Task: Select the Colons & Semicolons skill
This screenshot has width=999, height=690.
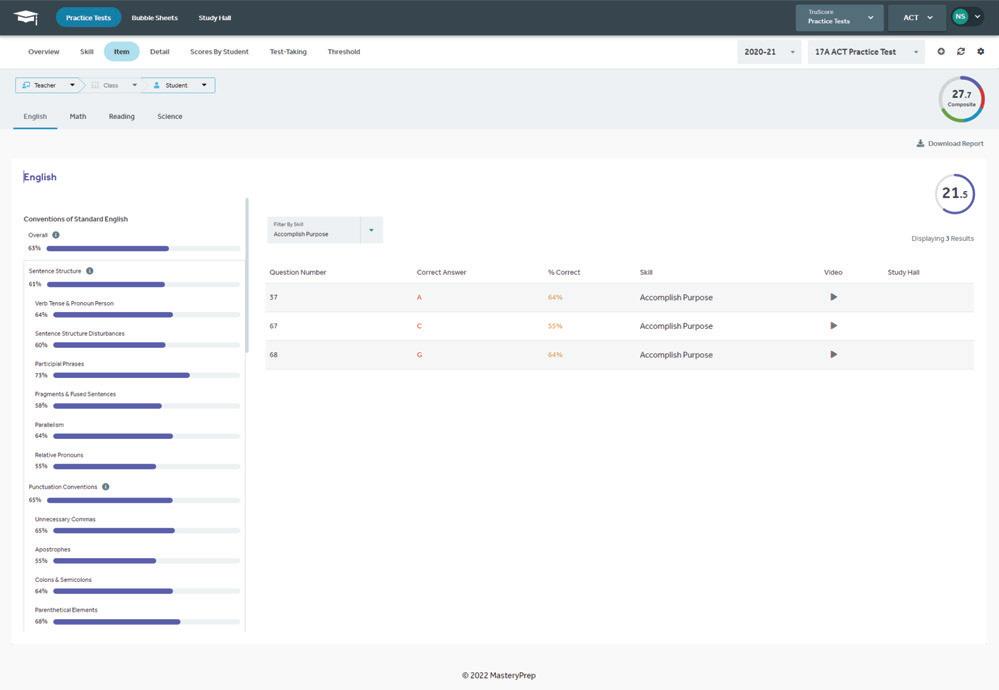Action: pos(63,580)
